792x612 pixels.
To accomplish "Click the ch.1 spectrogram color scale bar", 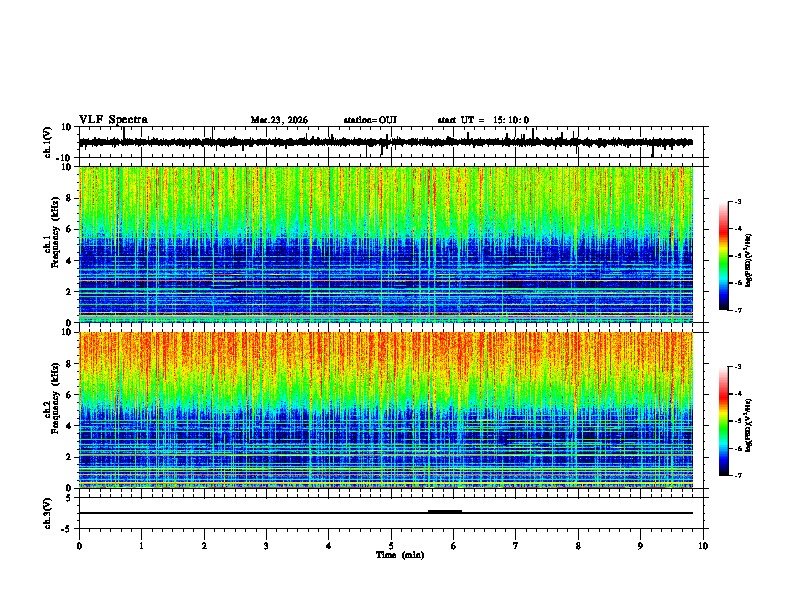I will (723, 256).
